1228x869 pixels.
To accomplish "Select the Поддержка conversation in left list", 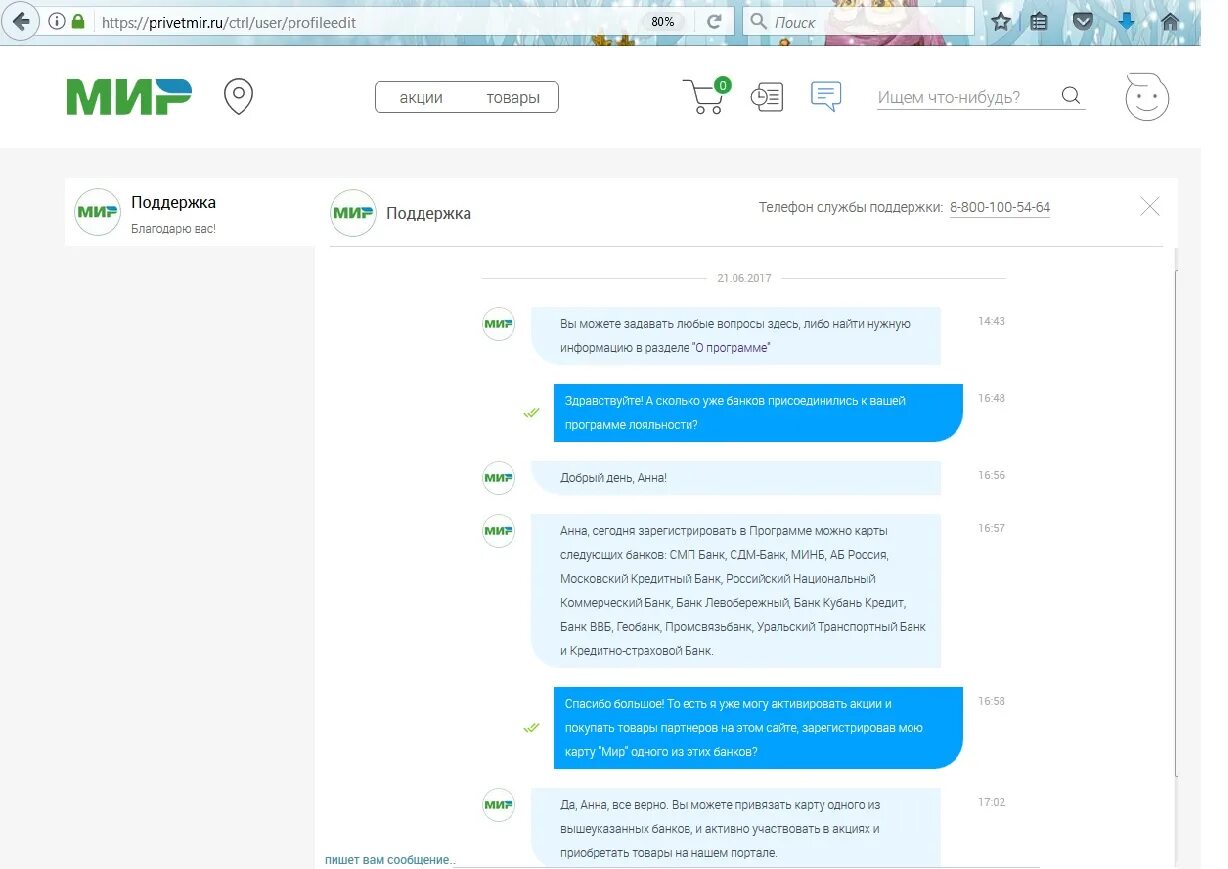I will (x=190, y=212).
